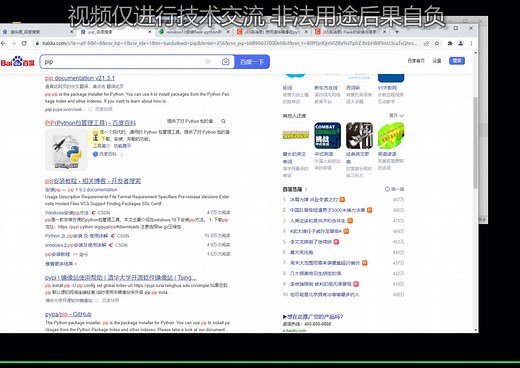Screen dimensions: 520x368
Task: Click hot search item number 10
Action: tap(324, 295)
